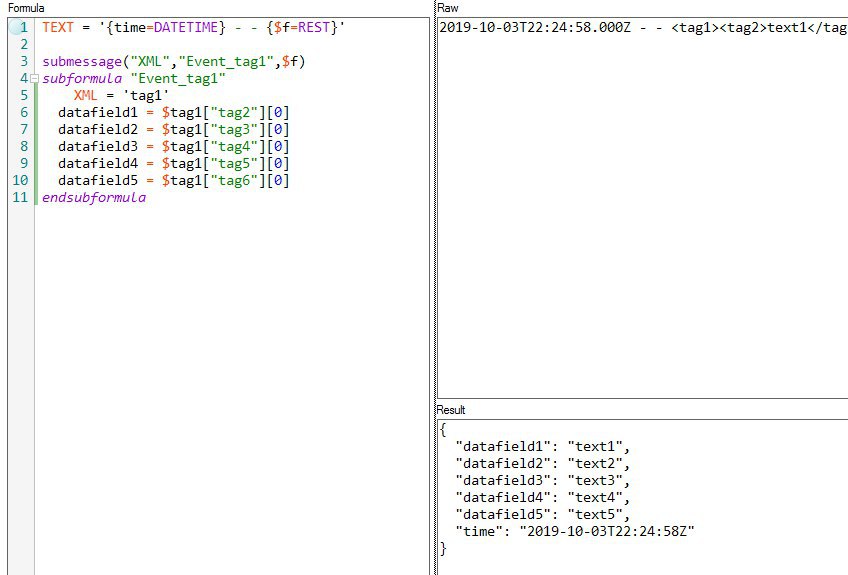The image size is (848, 575).
Task: Select the submessage("XML","Event_tag1",$f) line
Action: (174, 61)
